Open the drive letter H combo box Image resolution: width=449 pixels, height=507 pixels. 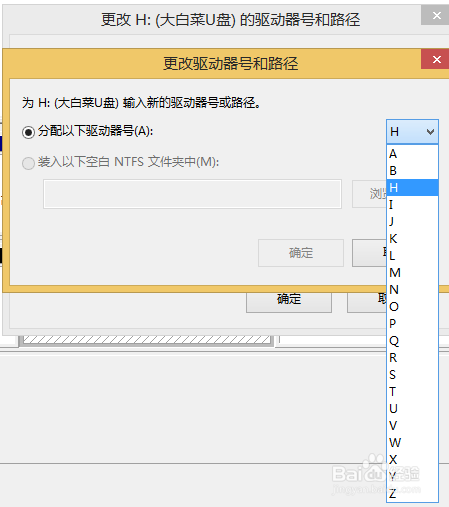[x=412, y=132]
